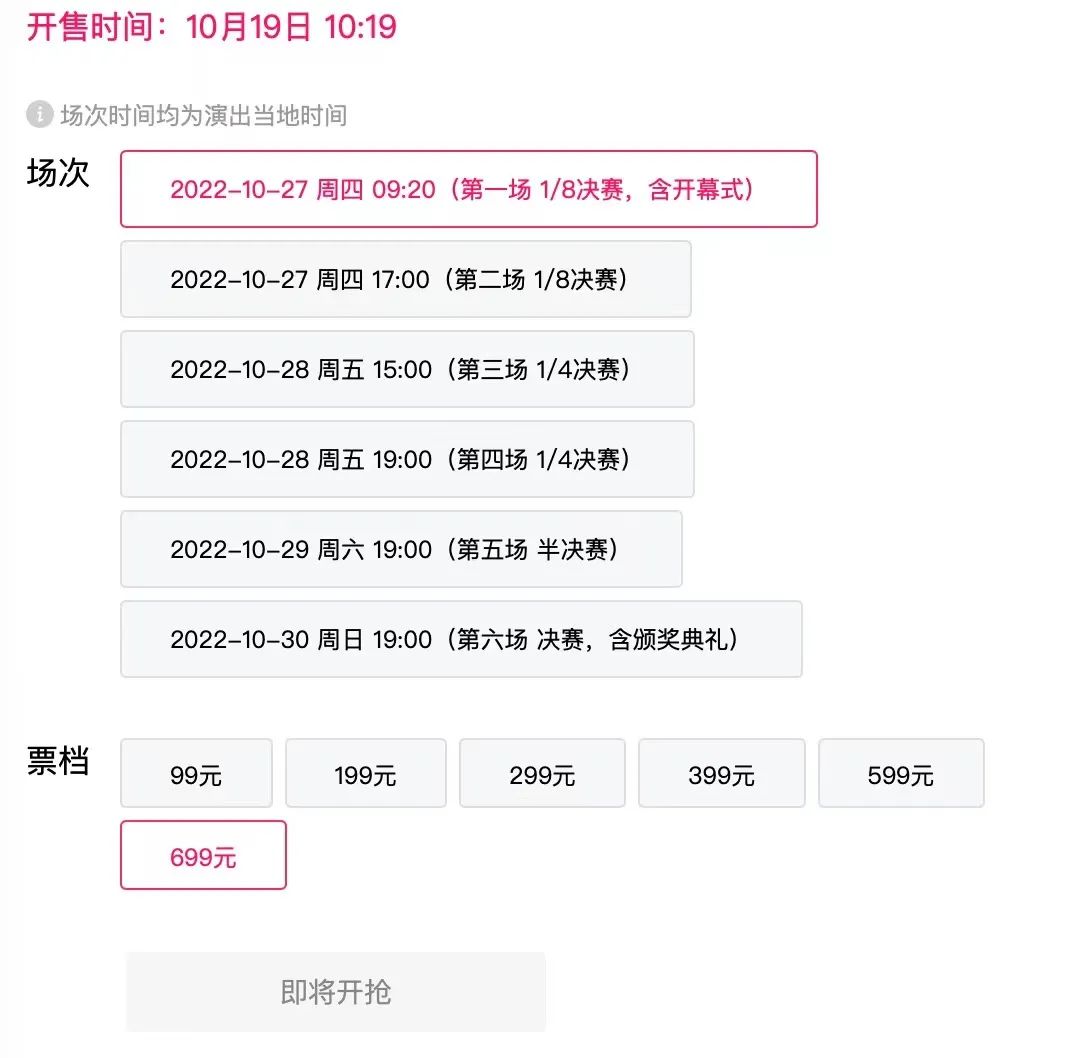Choose the 199元 ticket tier
The width and height of the screenshot is (1080, 1058).
365,774
